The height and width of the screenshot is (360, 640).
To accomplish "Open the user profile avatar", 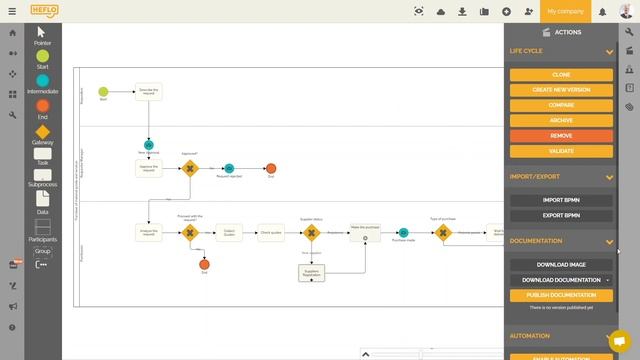I will [626, 11].
